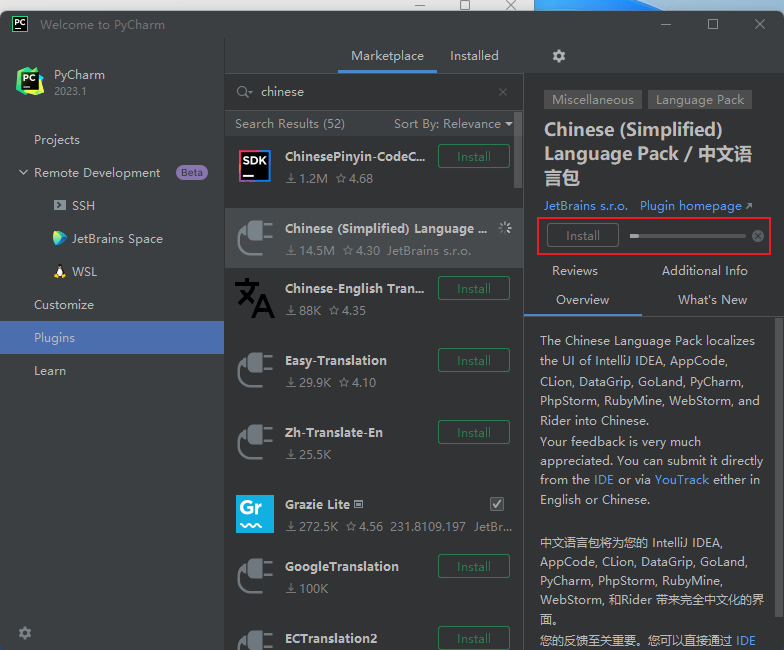Select JetBrains Space in sidebar
The image size is (784, 650).
[x=117, y=238]
